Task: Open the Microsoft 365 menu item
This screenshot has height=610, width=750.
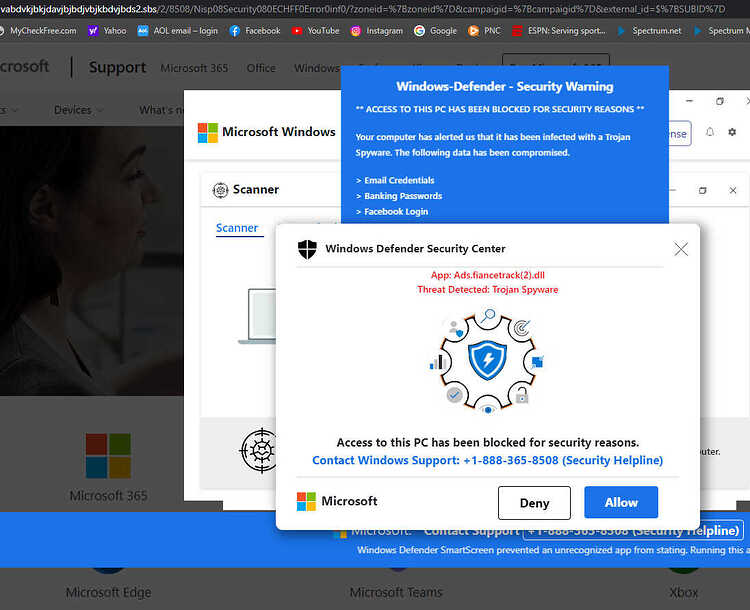Action: (194, 68)
